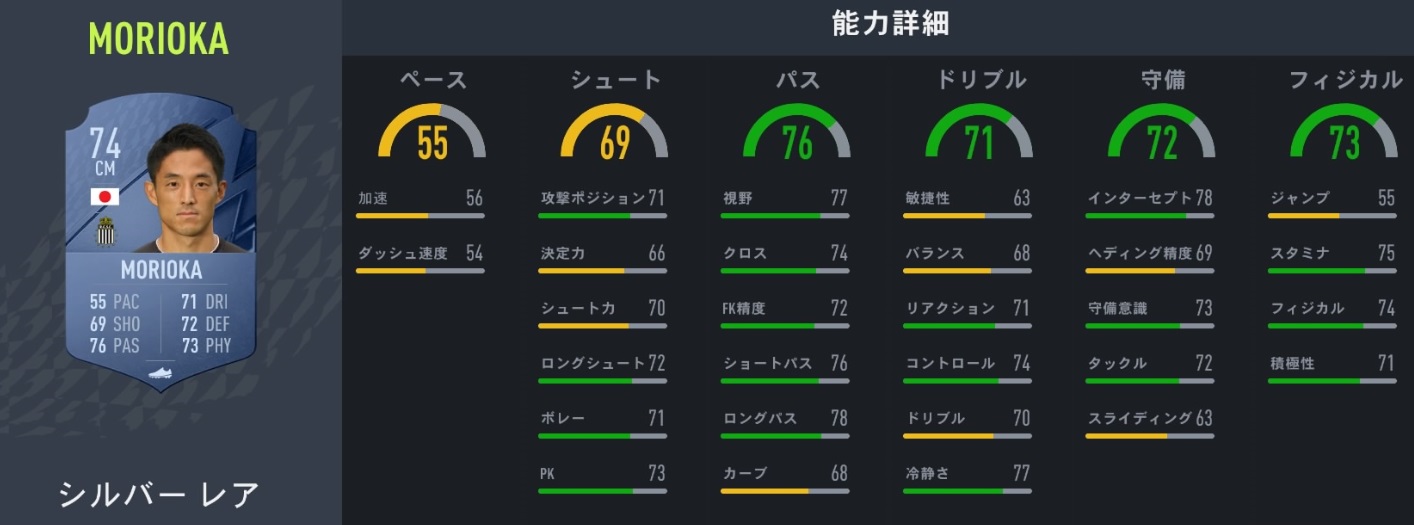Select the スライディング stat row

coord(1150,418)
